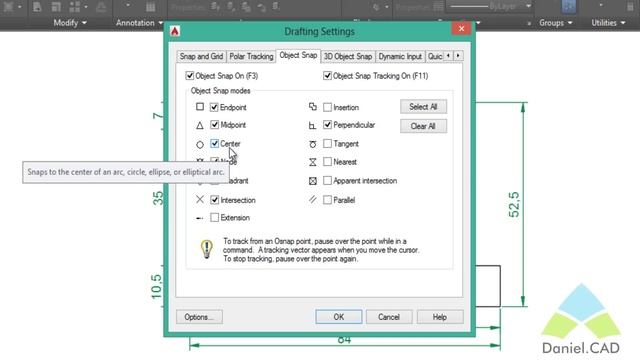This screenshot has width=640, height=360.
Task: Toggle the Object Snap On (F3) checkbox
Action: tap(189, 76)
